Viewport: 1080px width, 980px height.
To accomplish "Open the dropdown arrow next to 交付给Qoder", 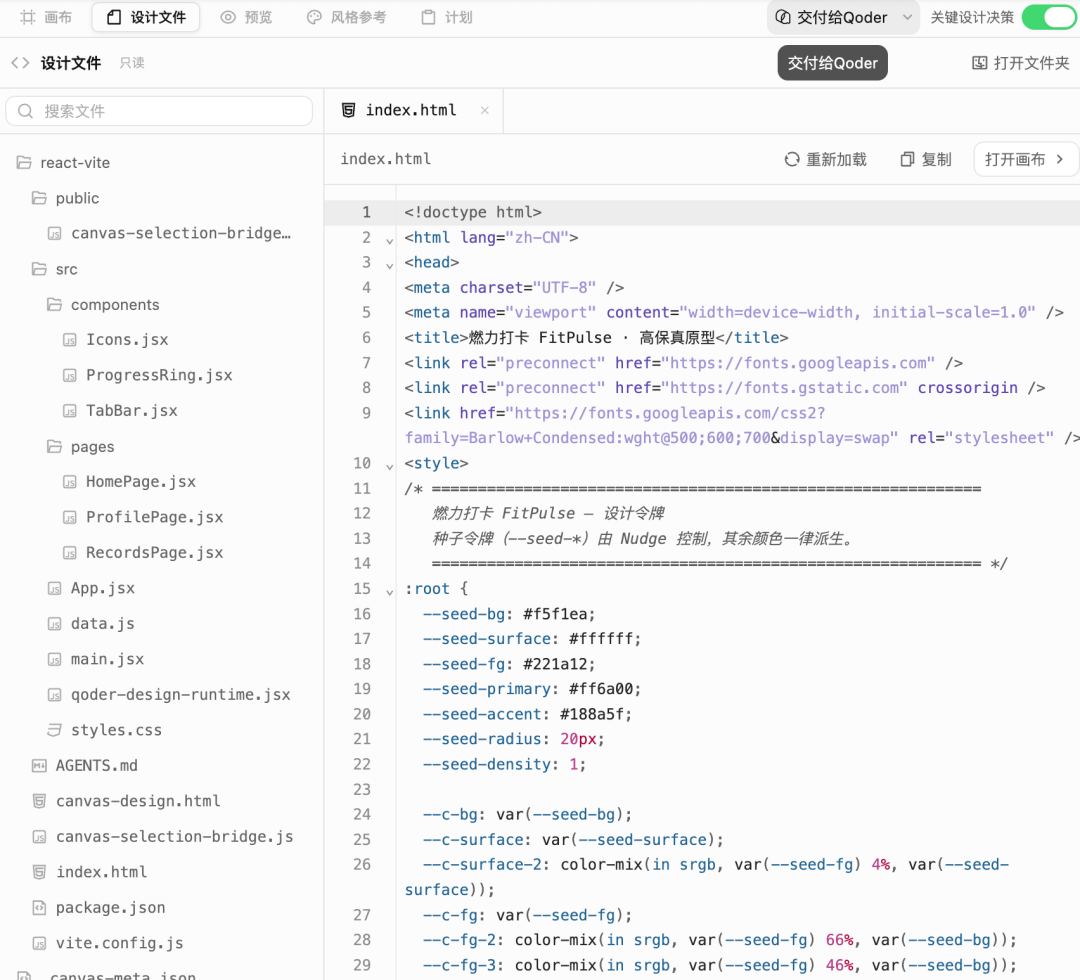I will click(x=908, y=17).
